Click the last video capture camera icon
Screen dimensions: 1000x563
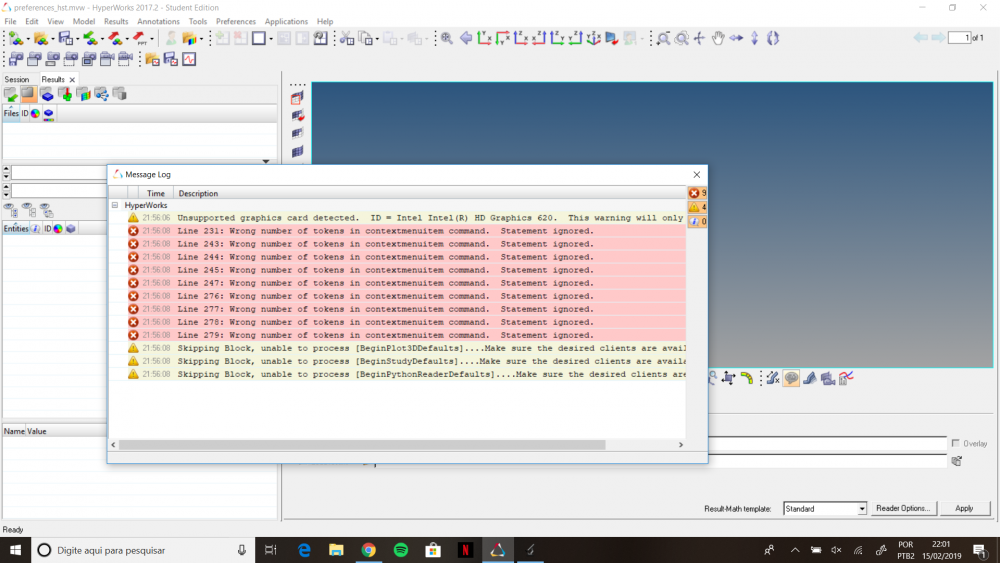point(126,59)
